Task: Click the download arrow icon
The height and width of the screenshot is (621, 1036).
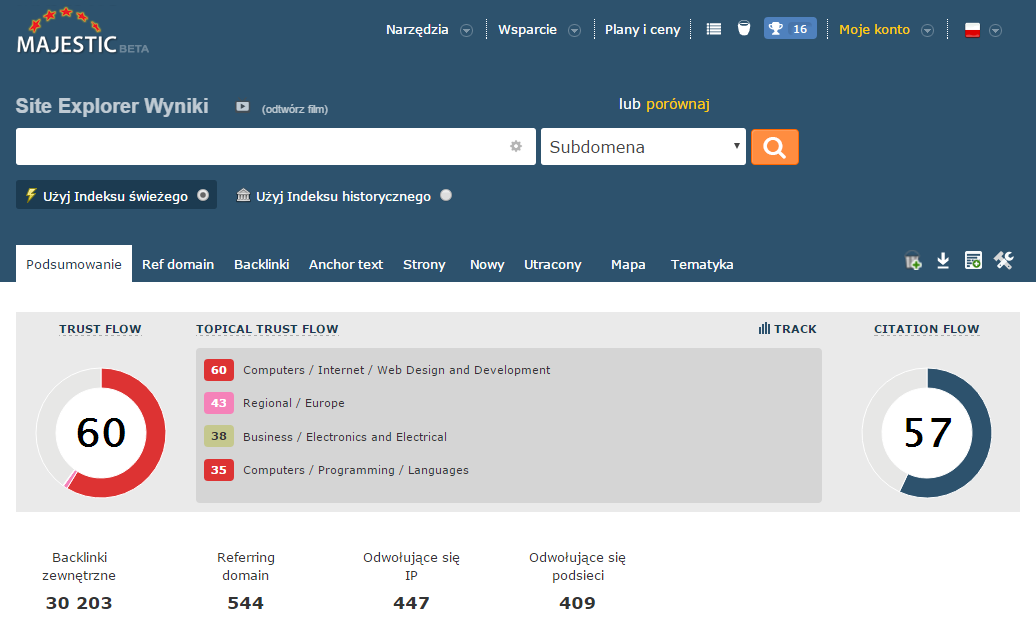Action: point(942,261)
